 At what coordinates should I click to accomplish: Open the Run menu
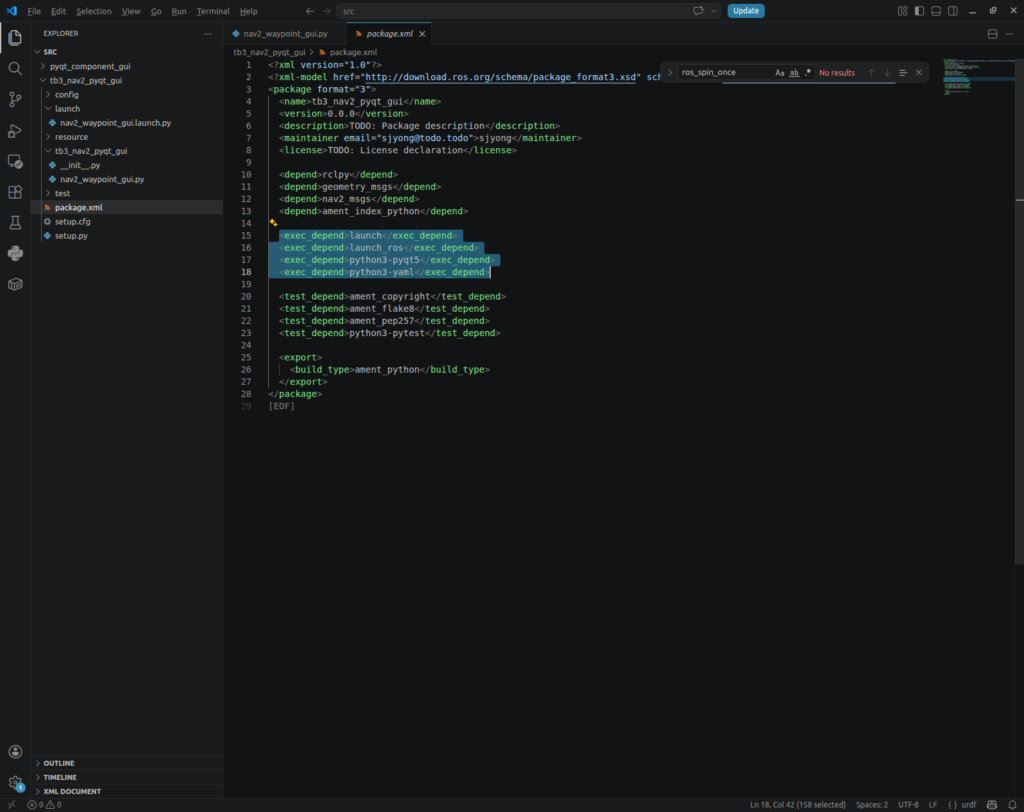[179, 11]
